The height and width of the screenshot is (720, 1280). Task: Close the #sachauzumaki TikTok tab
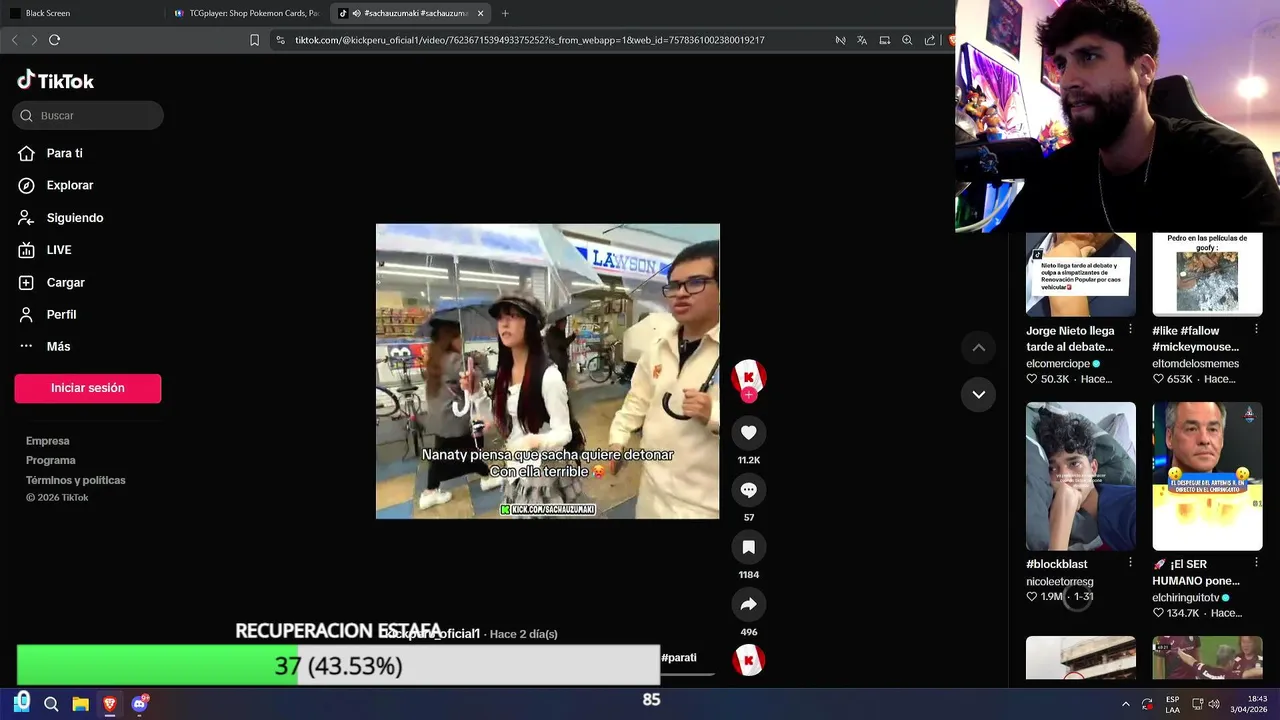click(x=481, y=13)
